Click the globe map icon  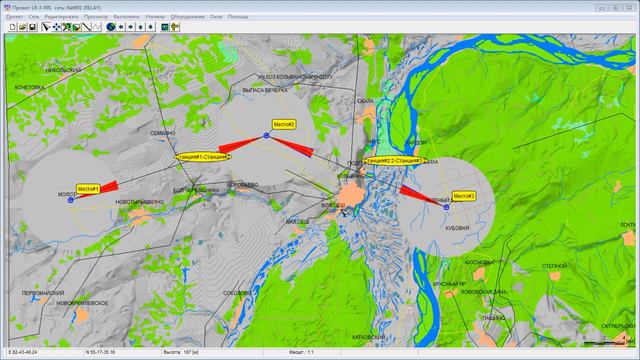coord(111,27)
